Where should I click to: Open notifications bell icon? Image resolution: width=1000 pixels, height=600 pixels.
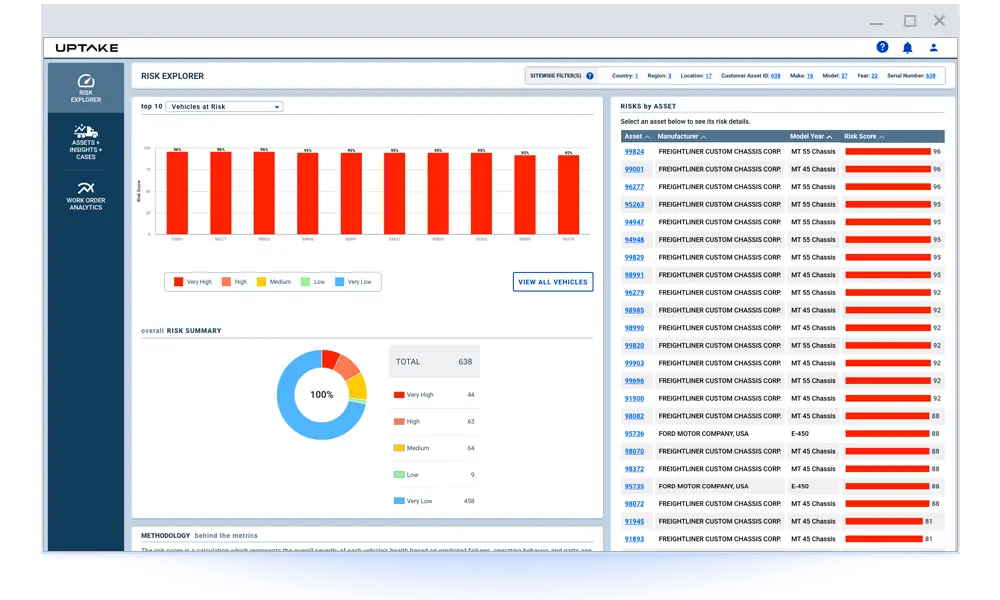click(x=908, y=48)
